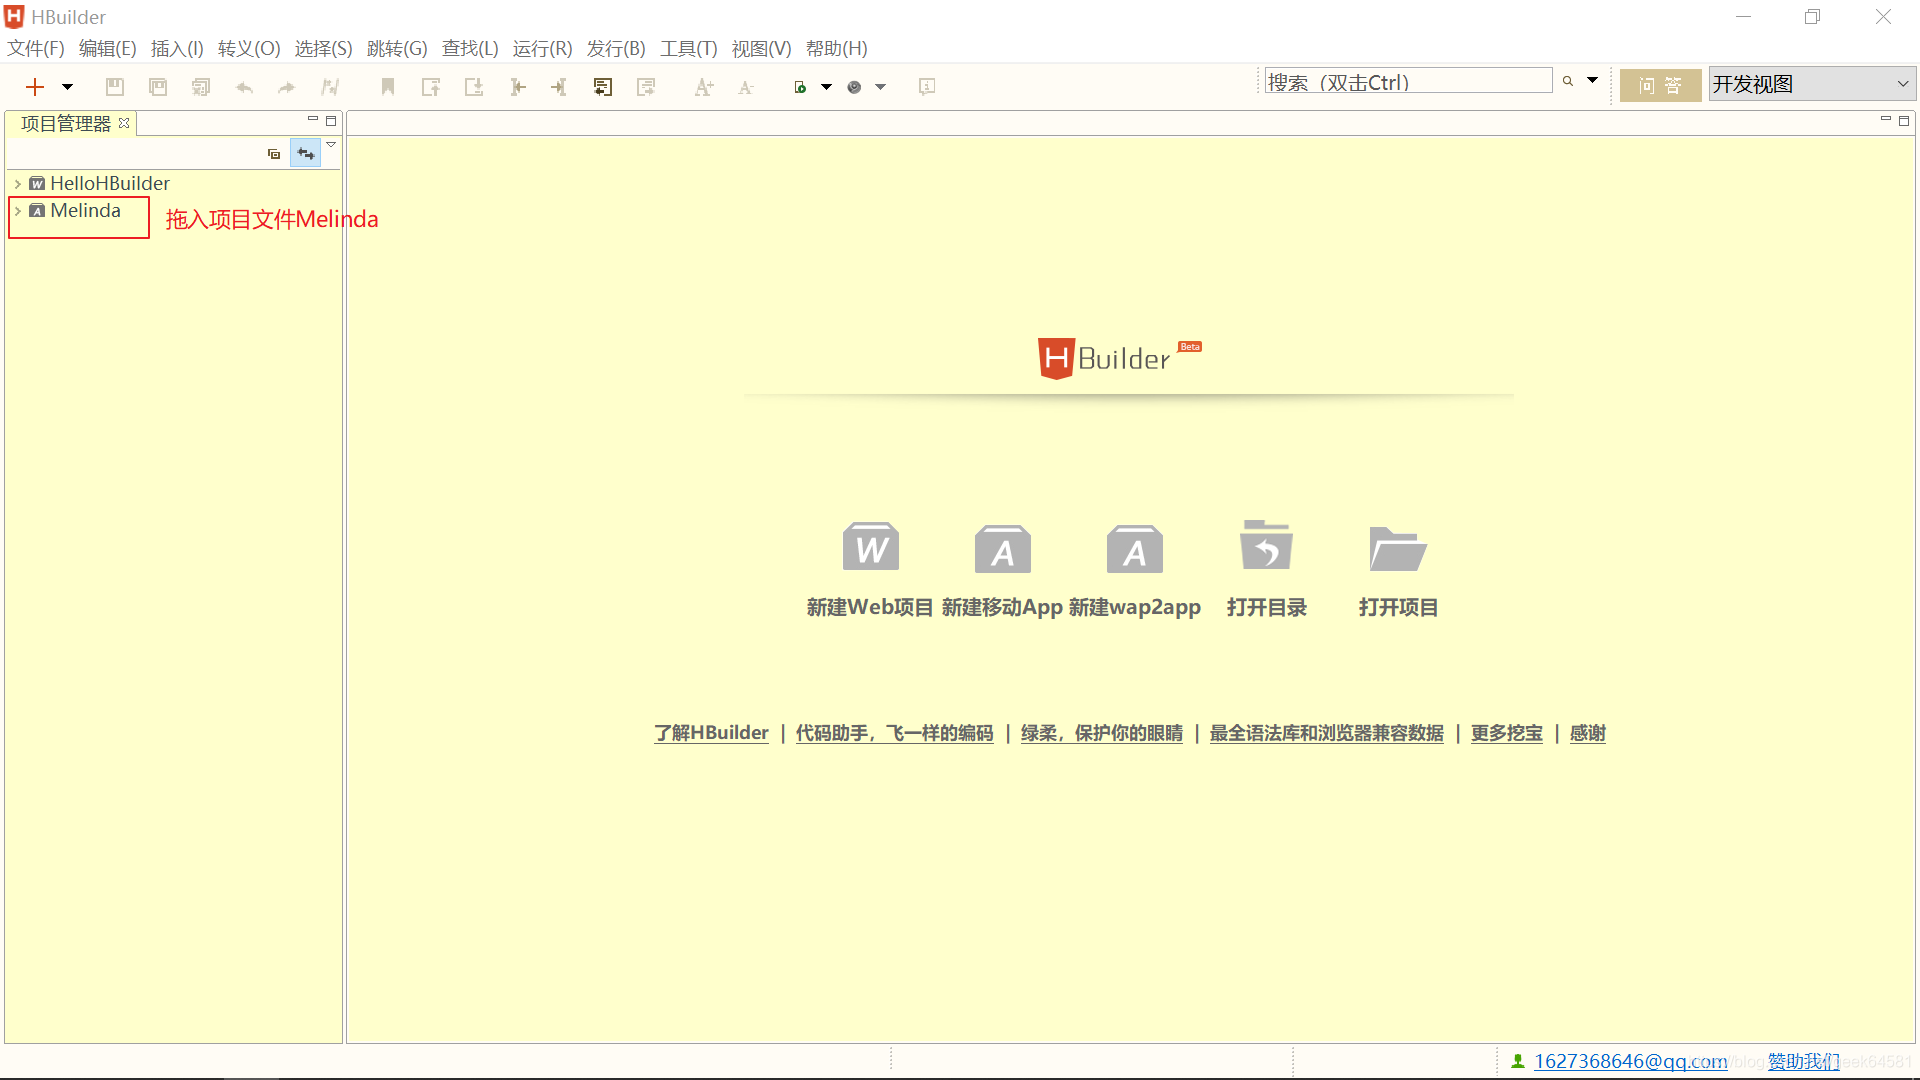This screenshot has width=1920, height=1080.
Task: Click the Bookmark flag icon
Action: tap(388, 87)
